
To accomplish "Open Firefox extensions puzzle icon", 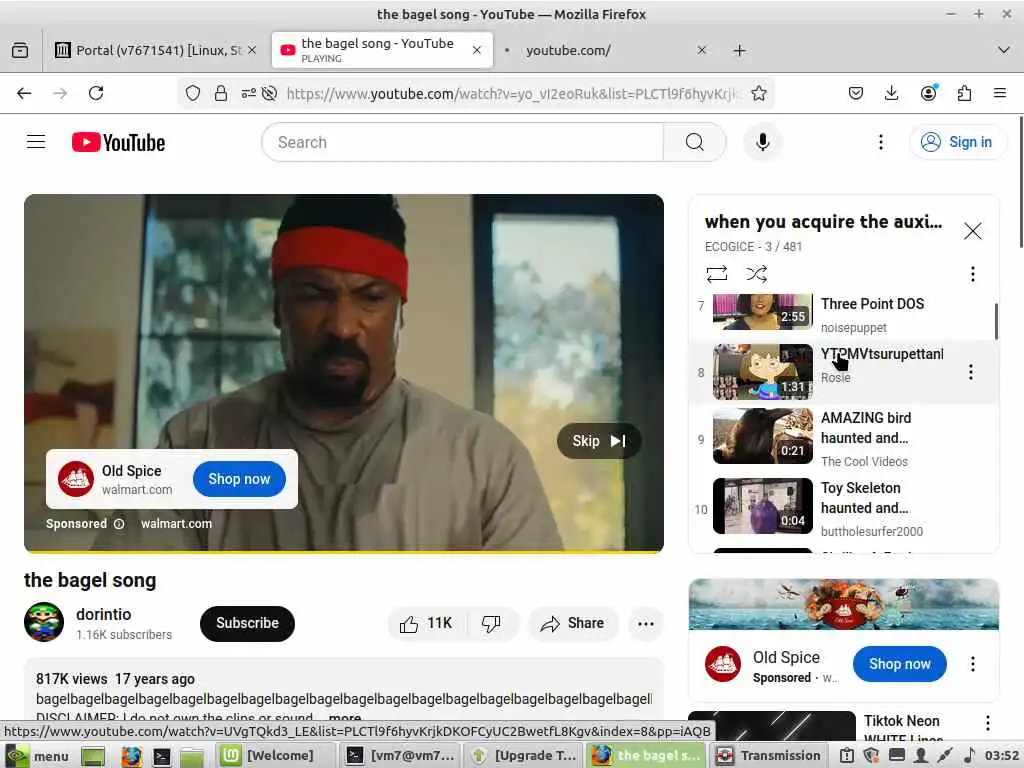I will pyautogui.click(x=964, y=93).
